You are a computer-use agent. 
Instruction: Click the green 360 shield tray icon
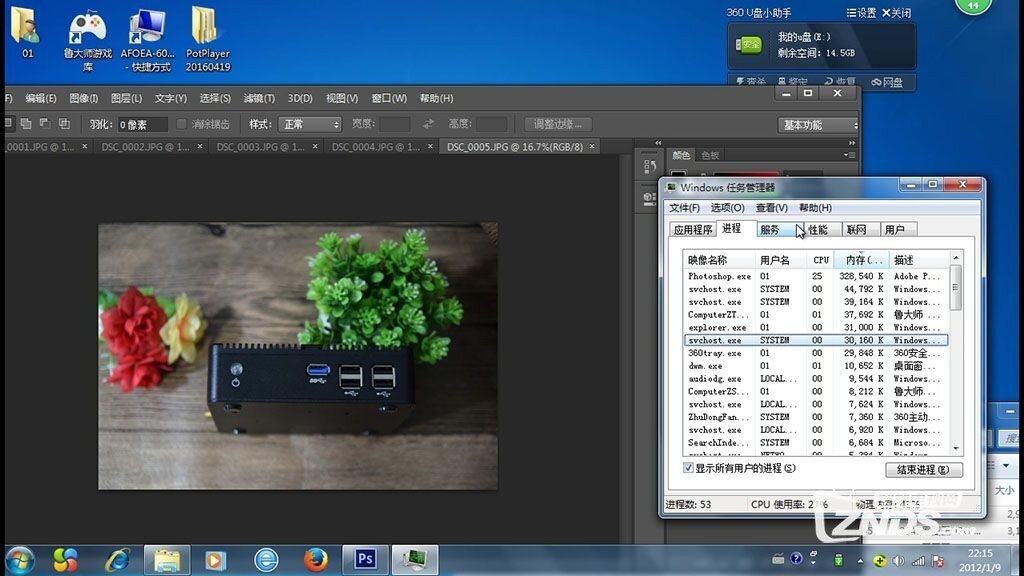(x=880, y=560)
